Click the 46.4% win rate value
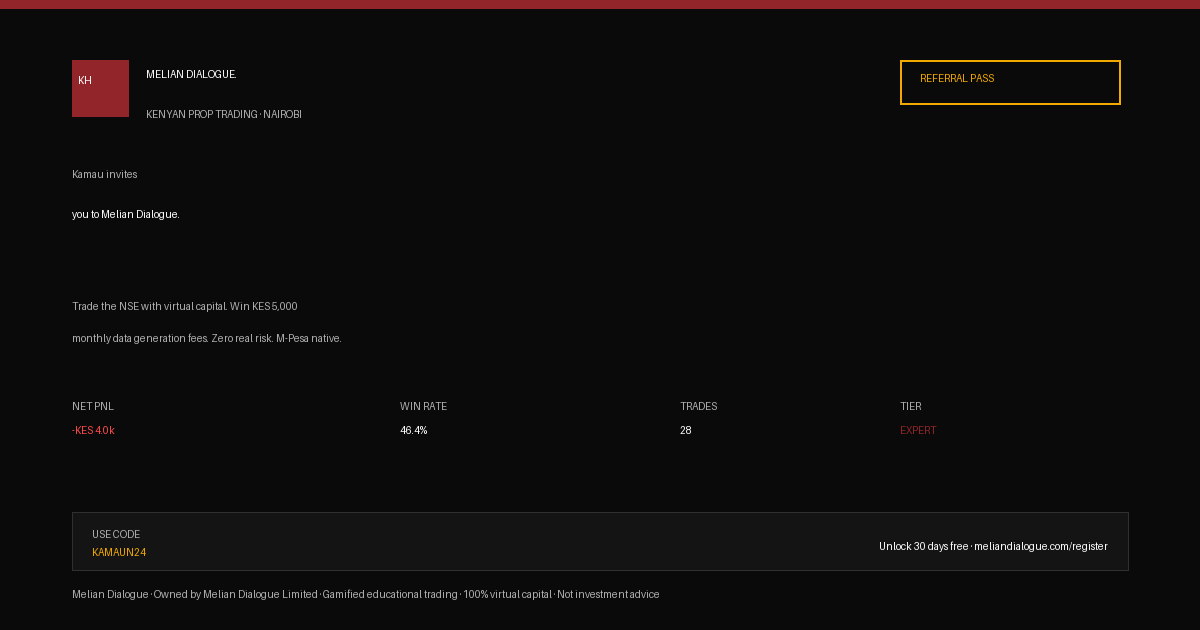This screenshot has width=1200, height=630. (414, 431)
